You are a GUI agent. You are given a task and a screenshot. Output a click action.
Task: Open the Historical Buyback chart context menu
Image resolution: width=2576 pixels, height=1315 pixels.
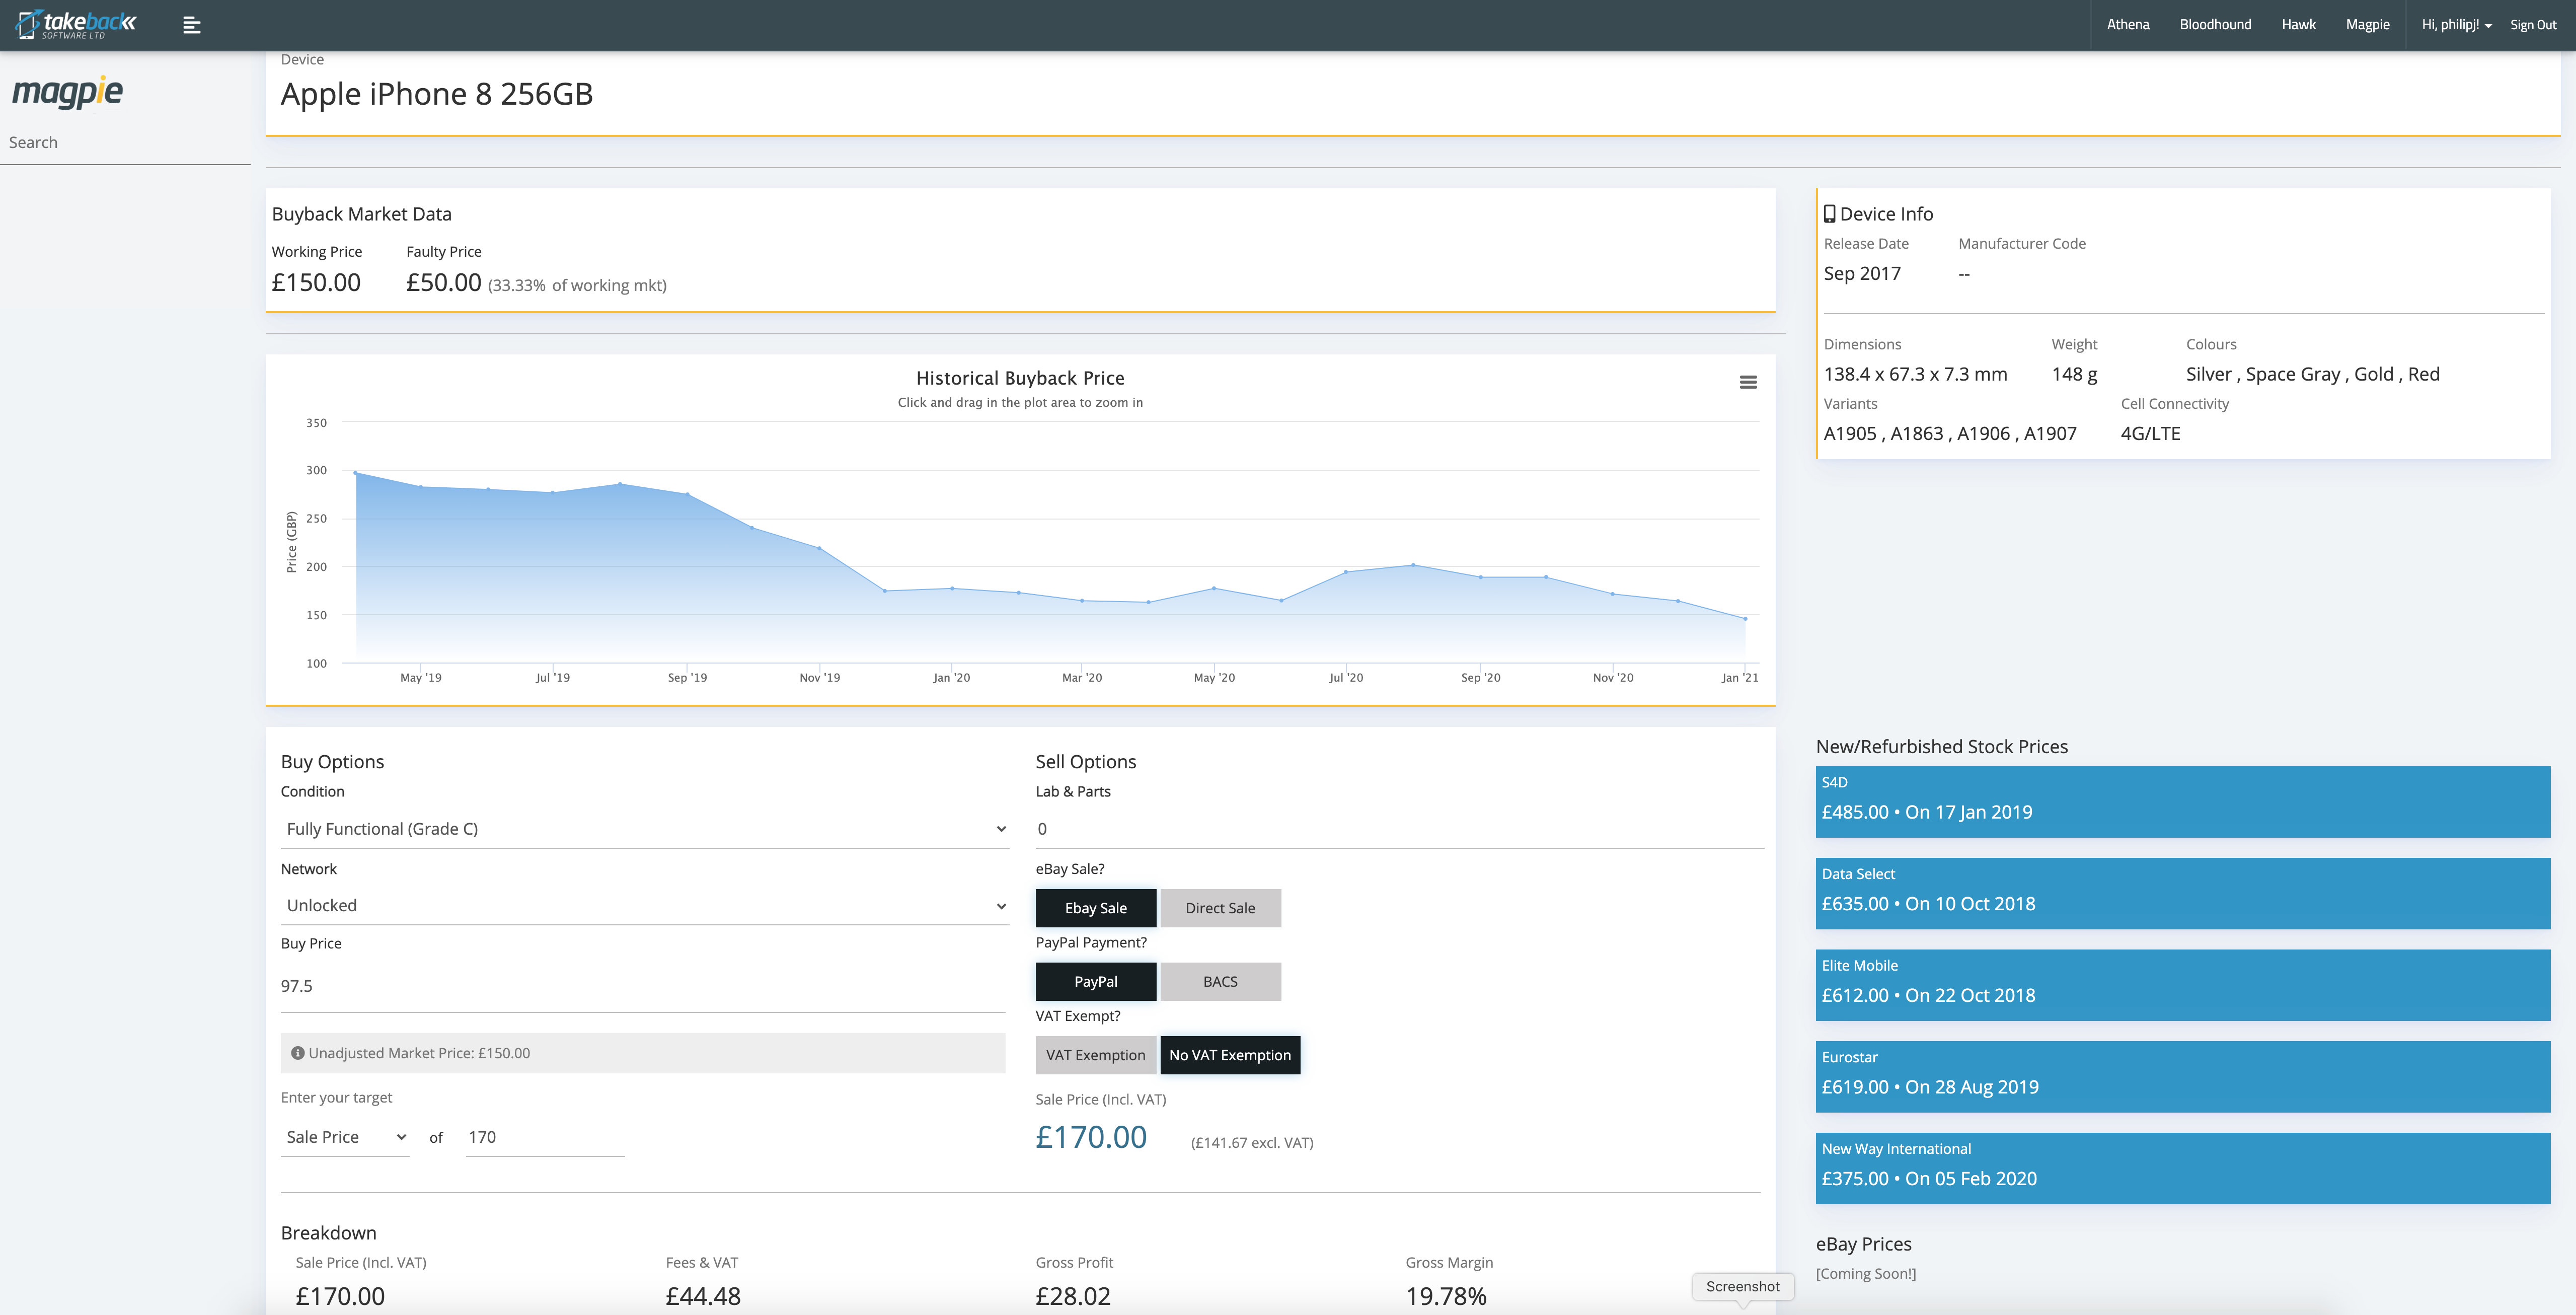coord(1748,382)
